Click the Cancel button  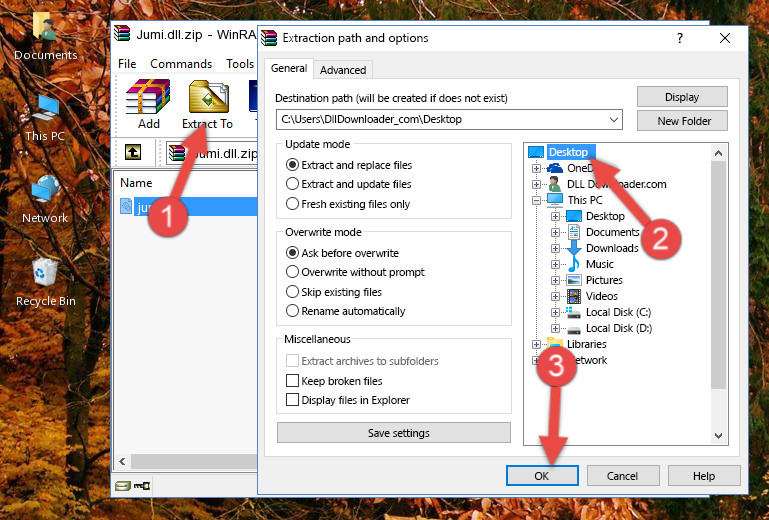(x=622, y=476)
